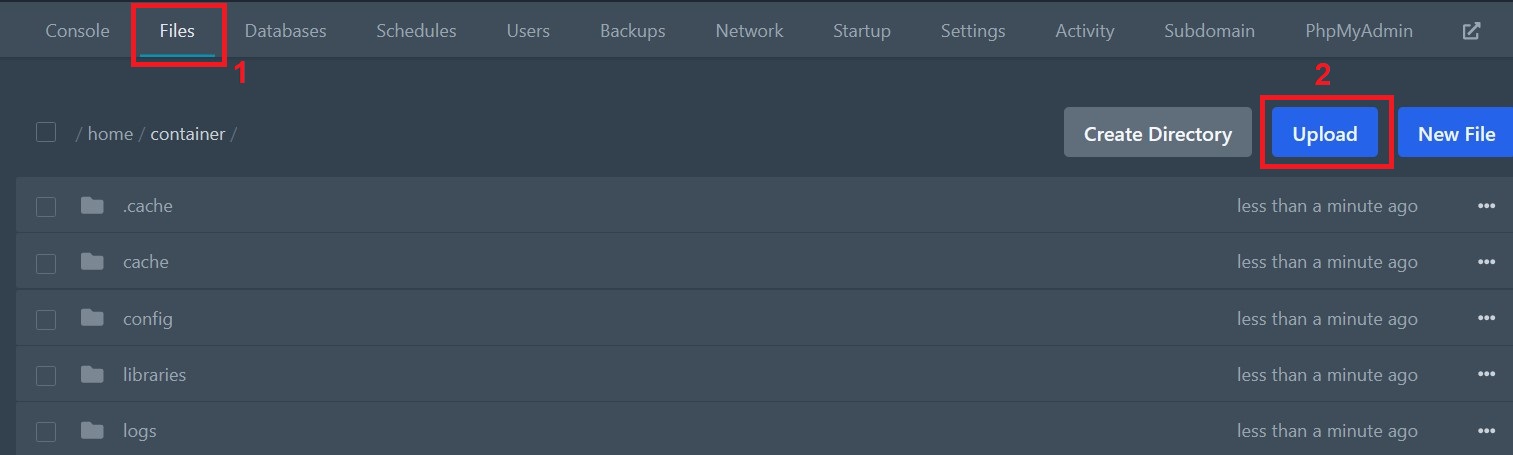Open the three-dot menu for .cache folder
Screen dimensions: 1513x455
(1486, 206)
